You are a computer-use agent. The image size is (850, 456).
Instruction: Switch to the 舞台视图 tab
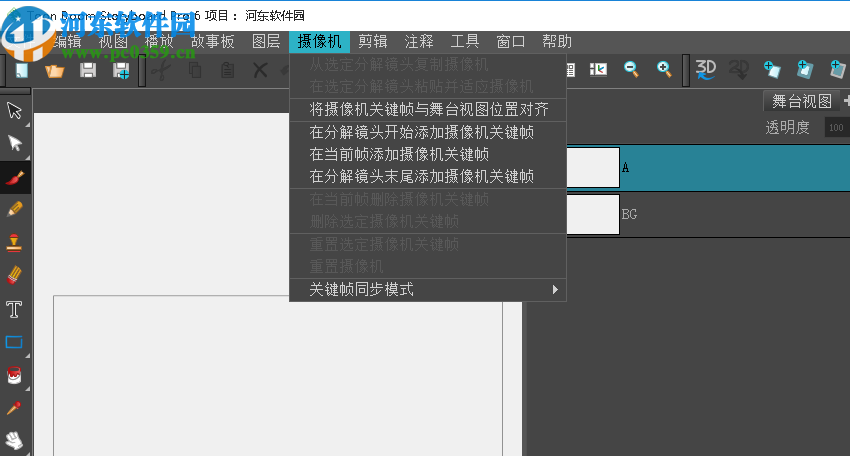click(x=802, y=101)
